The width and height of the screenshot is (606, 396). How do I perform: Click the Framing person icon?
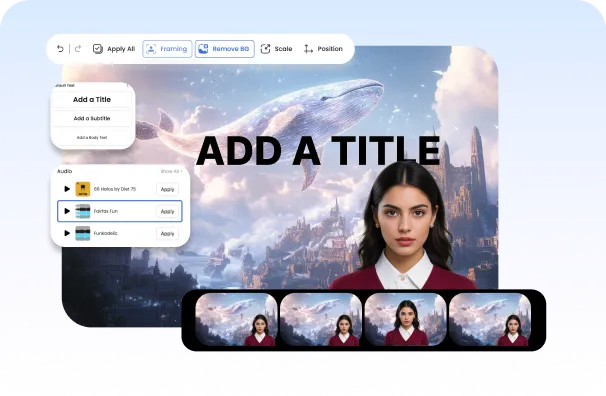coord(151,49)
